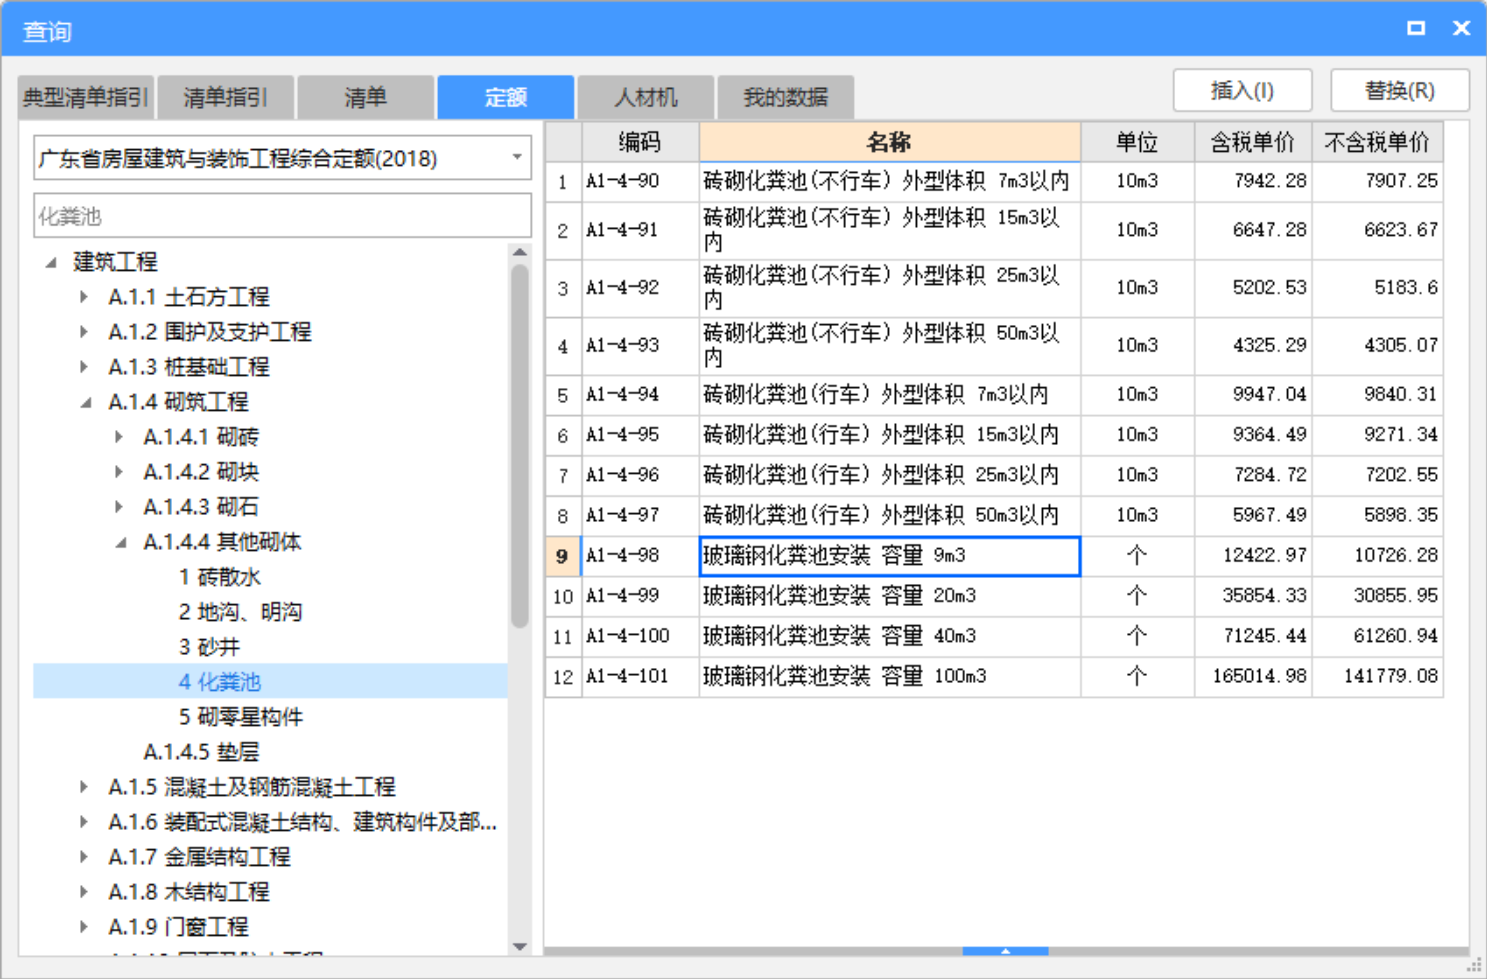Collapse A.1.4.4 其他砌体 node

pos(121,542)
